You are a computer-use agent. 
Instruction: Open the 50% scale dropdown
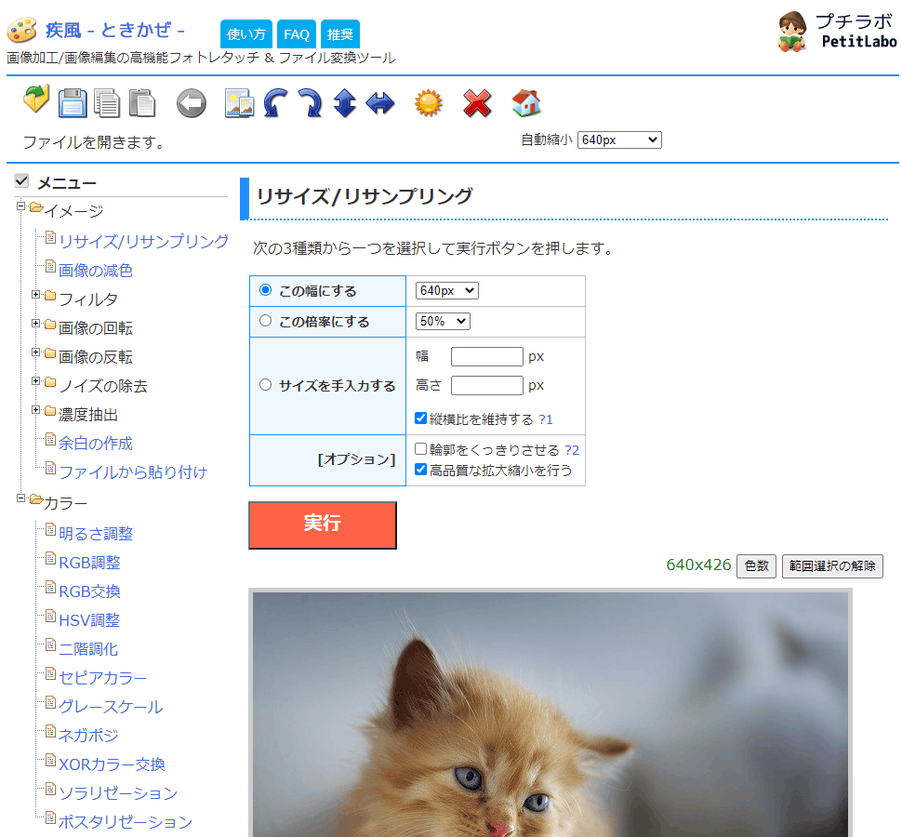443,321
